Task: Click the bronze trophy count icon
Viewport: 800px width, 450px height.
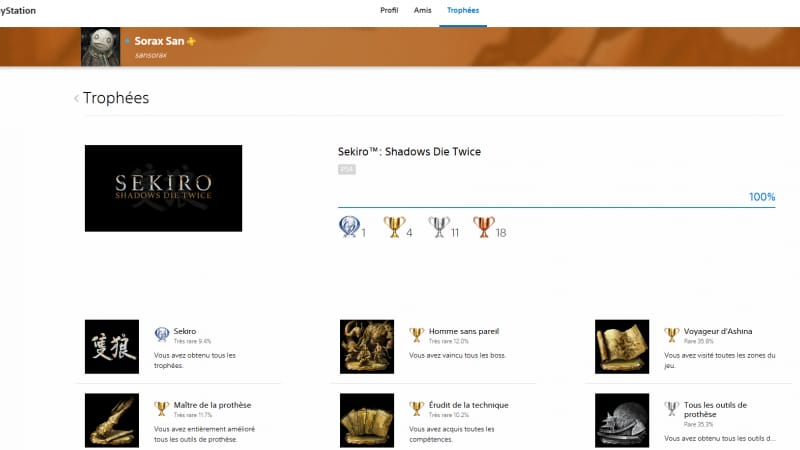Action: point(484,227)
